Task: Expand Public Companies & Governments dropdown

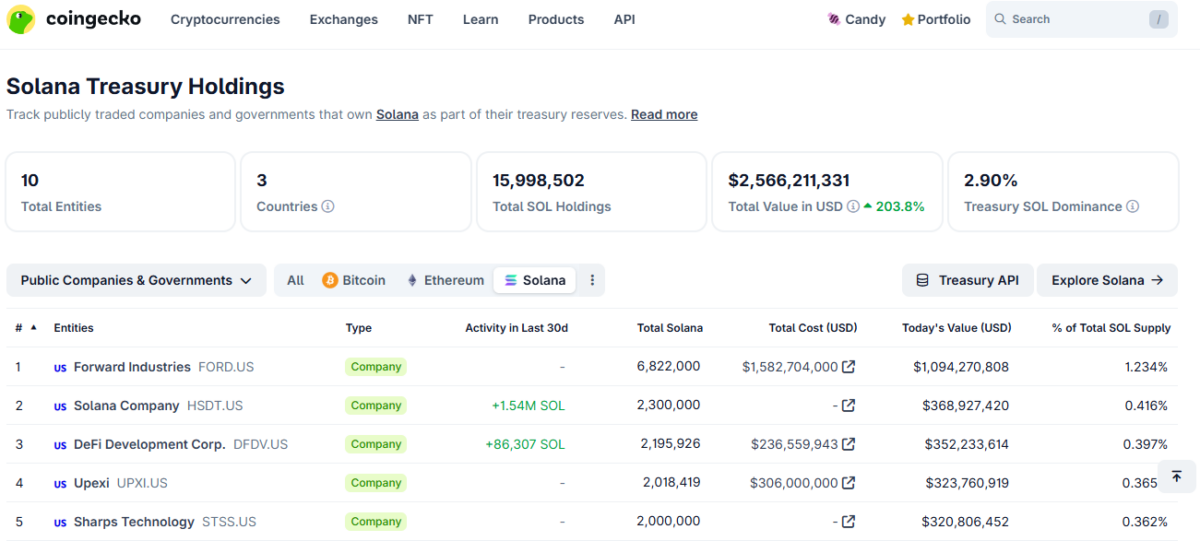Action: (x=136, y=280)
